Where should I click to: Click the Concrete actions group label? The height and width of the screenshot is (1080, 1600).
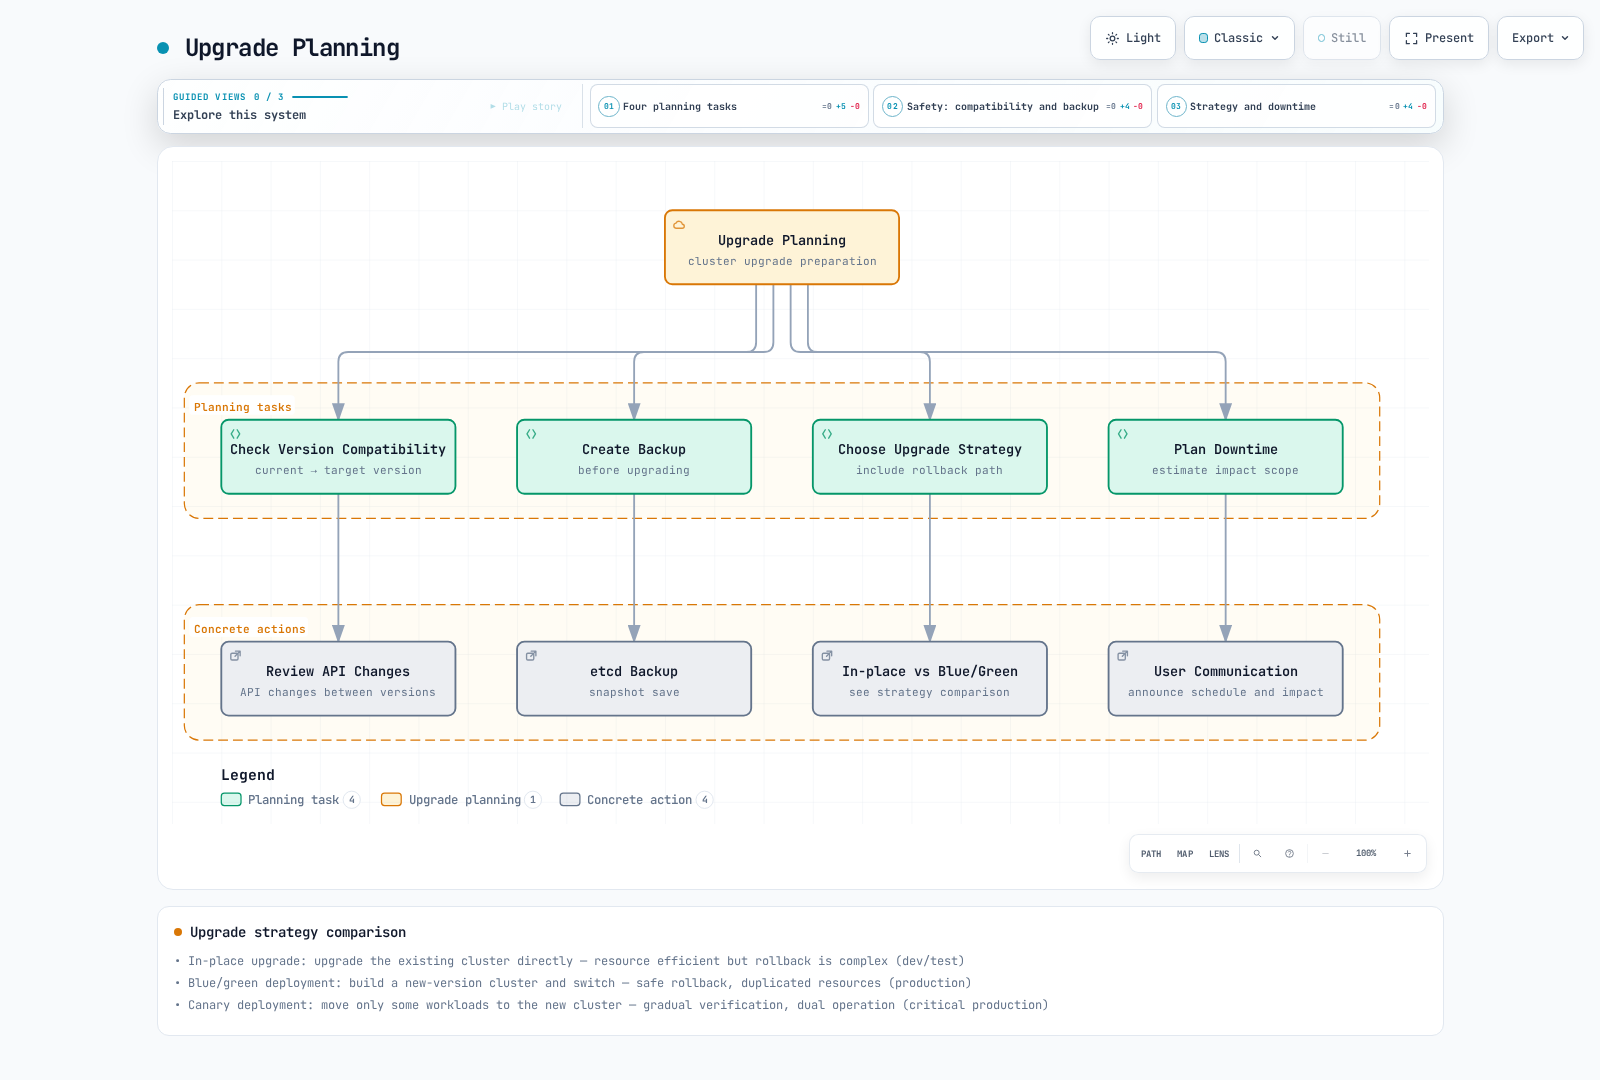(x=250, y=629)
